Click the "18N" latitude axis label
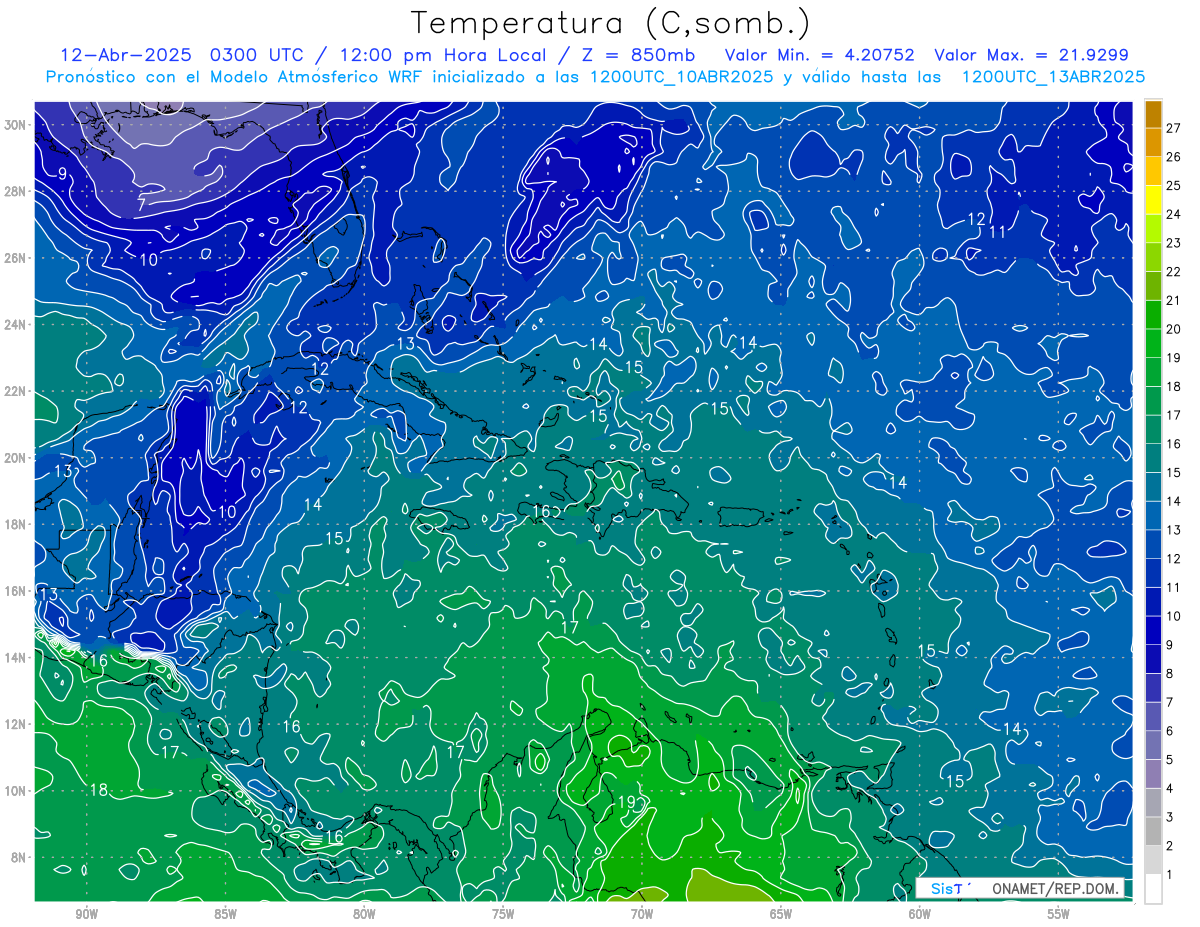 [x=15, y=524]
